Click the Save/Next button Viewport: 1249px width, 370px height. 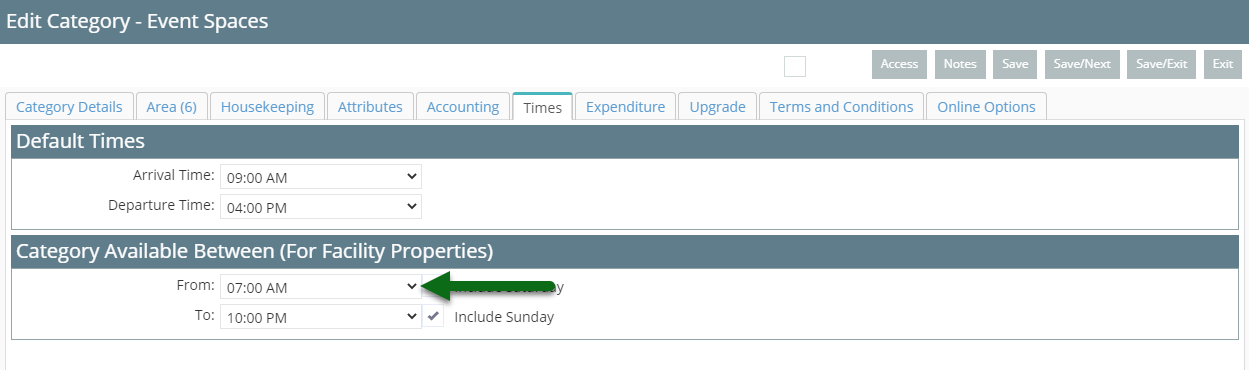pos(1082,64)
